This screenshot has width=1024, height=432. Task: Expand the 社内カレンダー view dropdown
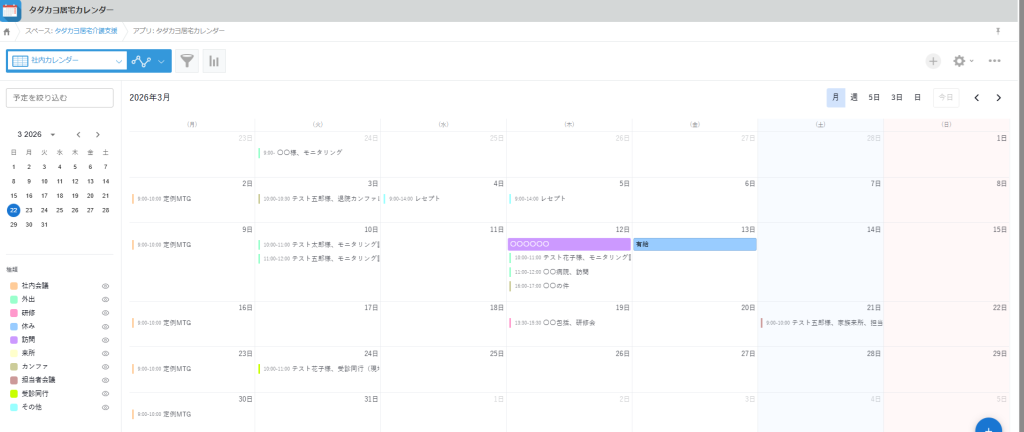click(119, 61)
